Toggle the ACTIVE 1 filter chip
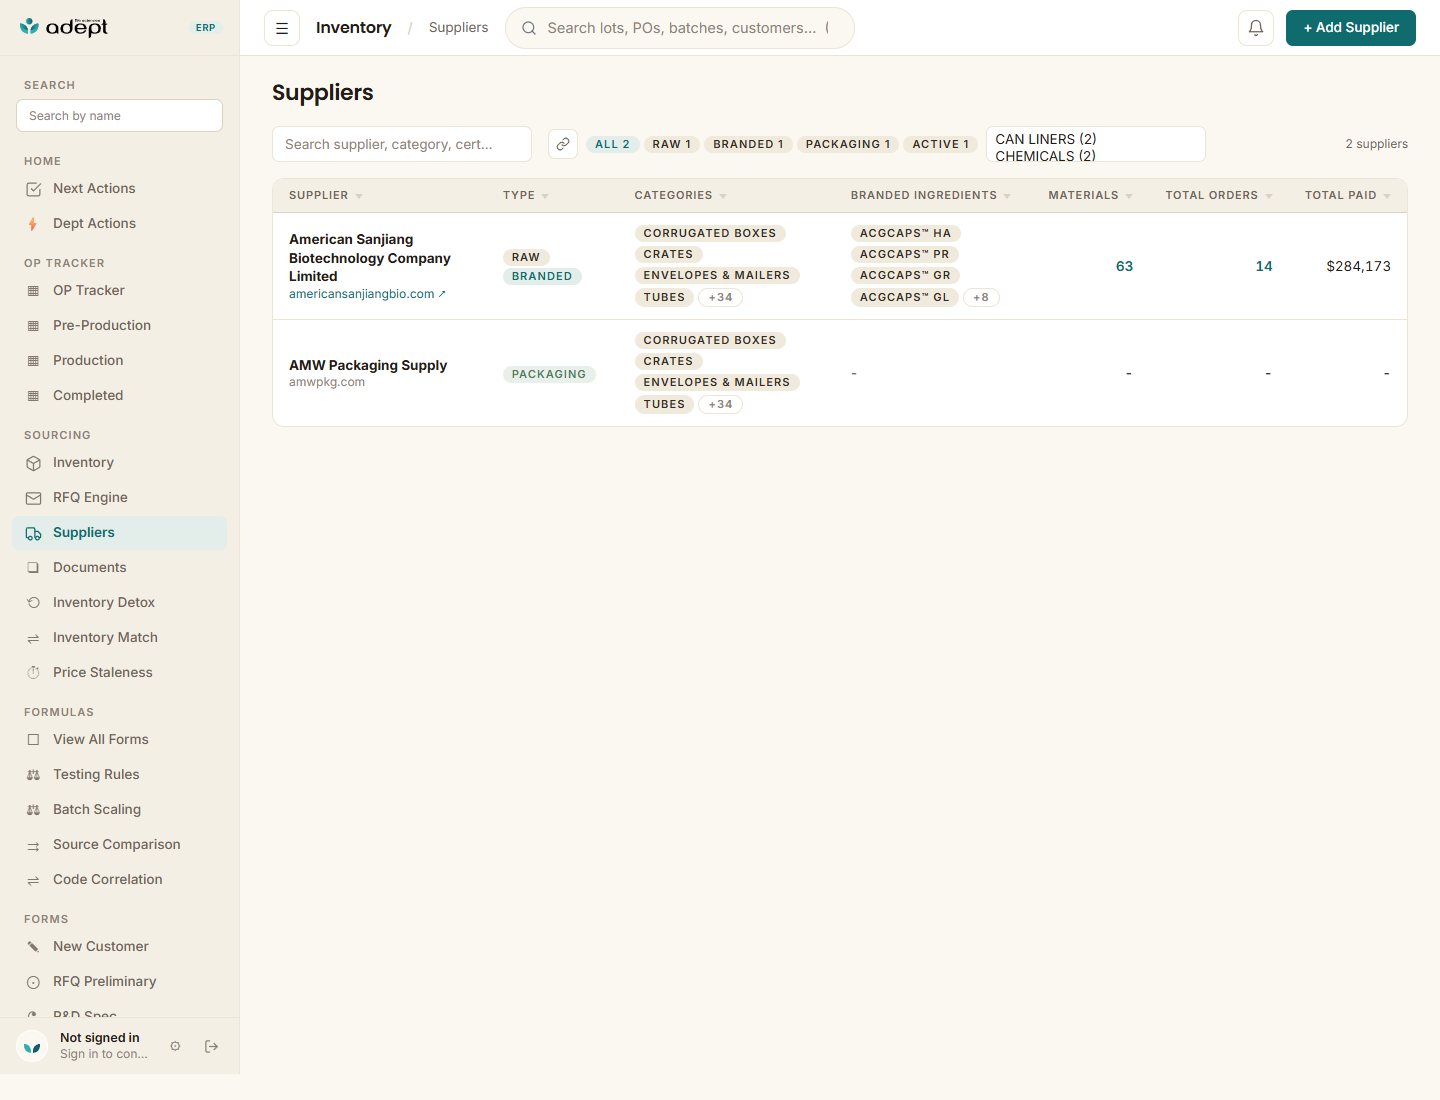This screenshot has width=1440, height=1100. [941, 144]
